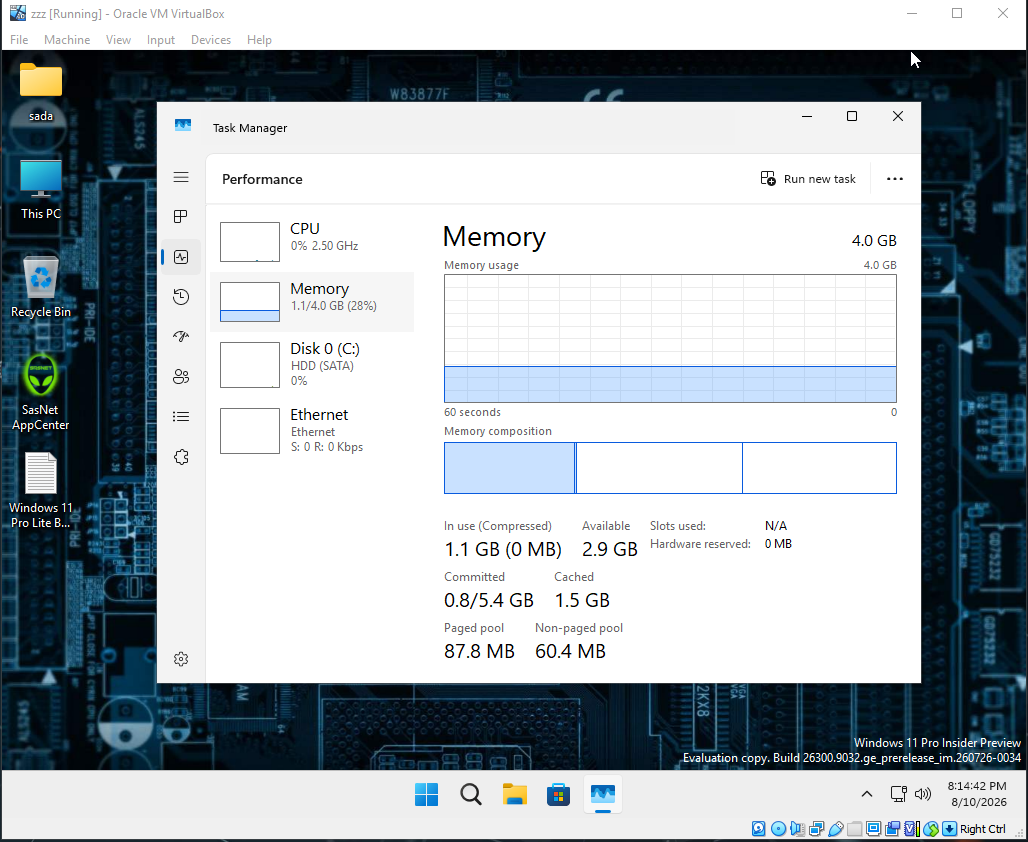Click the 1.5 GB Cached value
The image size is (1028, 842).
(582, 600)
